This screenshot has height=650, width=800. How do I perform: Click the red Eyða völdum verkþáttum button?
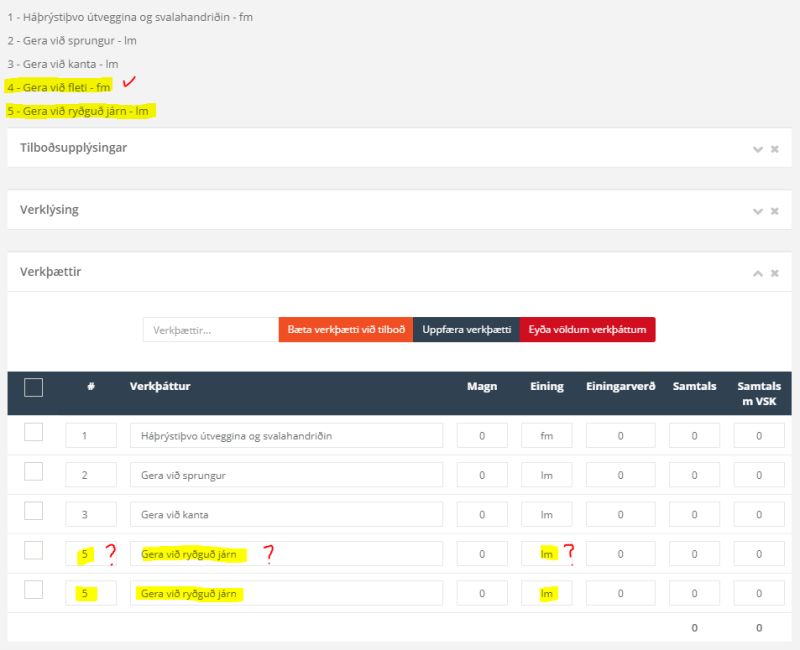587,329
